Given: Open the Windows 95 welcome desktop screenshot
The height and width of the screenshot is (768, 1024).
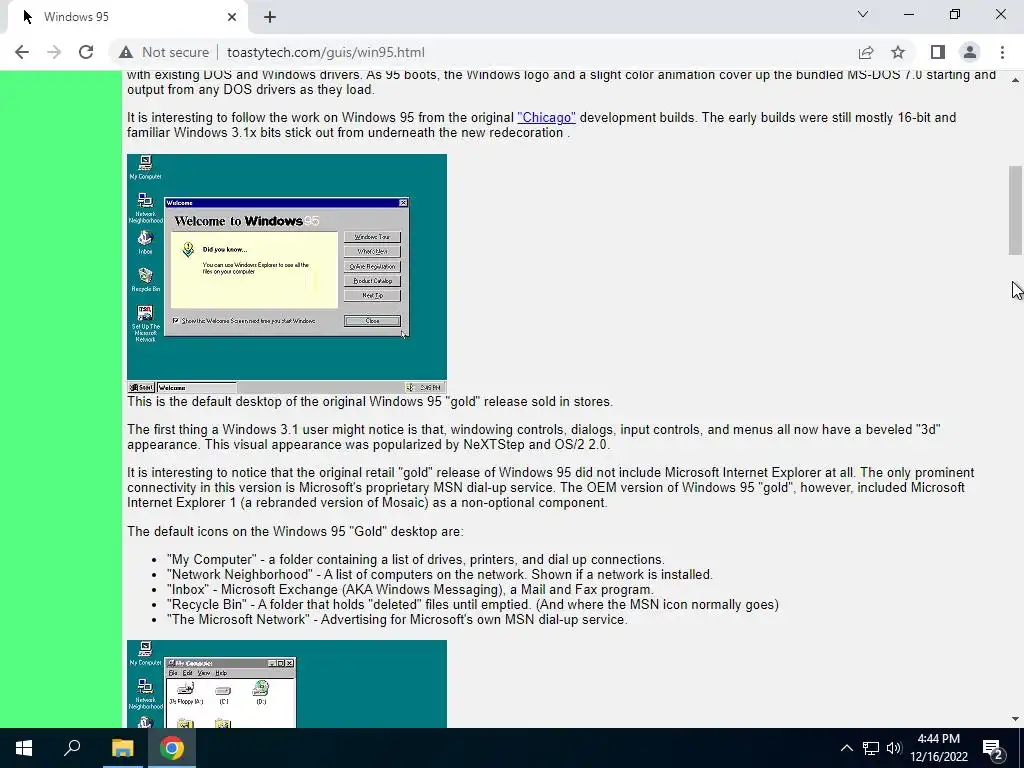Looking at the screenshot, I should click(287, 274).
